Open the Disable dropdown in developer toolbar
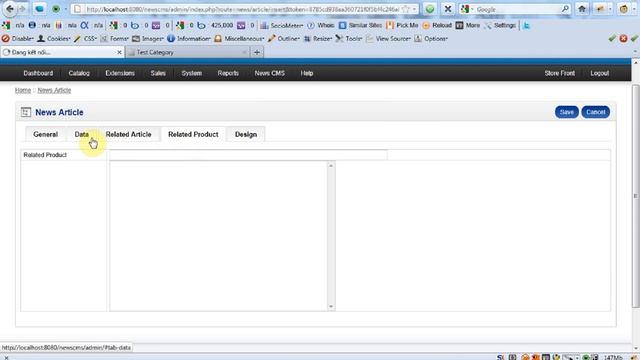The image size is (640, 360). (18, 38)
